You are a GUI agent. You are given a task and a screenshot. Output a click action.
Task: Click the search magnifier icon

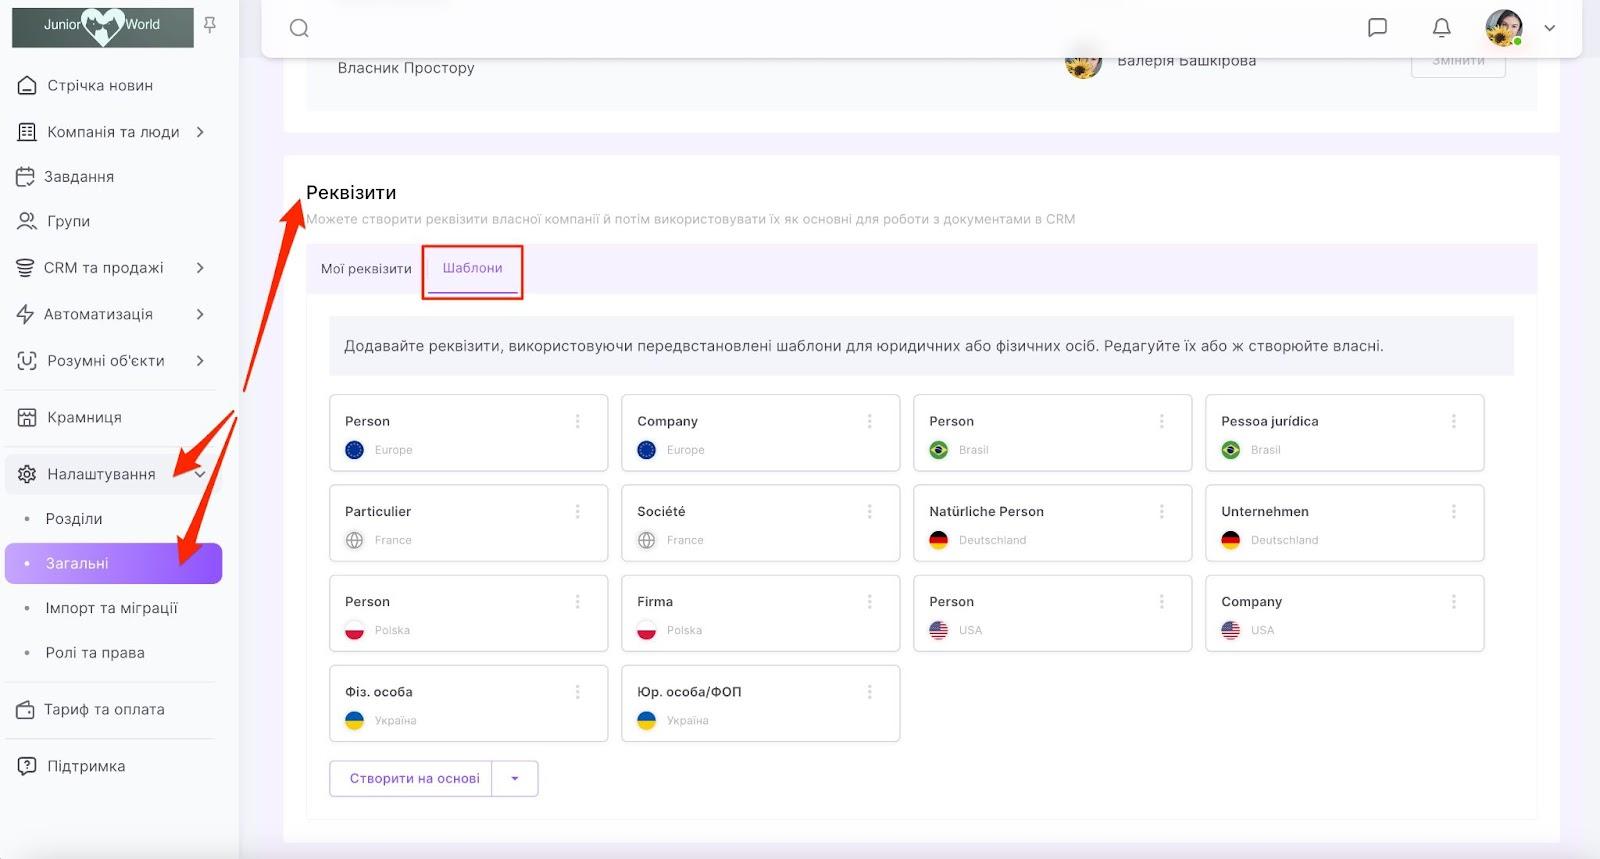coord(299,28)
